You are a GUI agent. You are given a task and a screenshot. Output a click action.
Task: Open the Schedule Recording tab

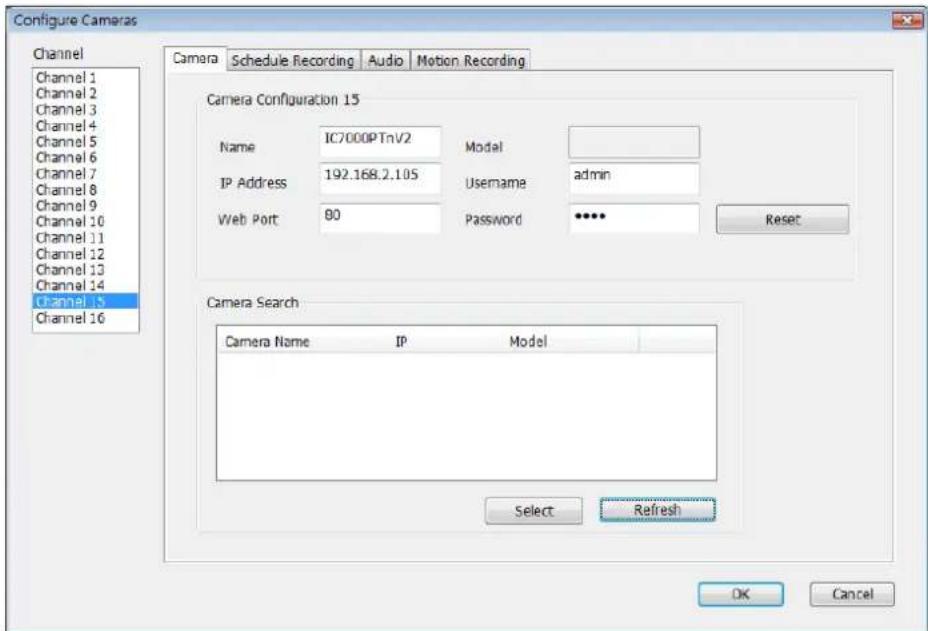tap(293, 60)
